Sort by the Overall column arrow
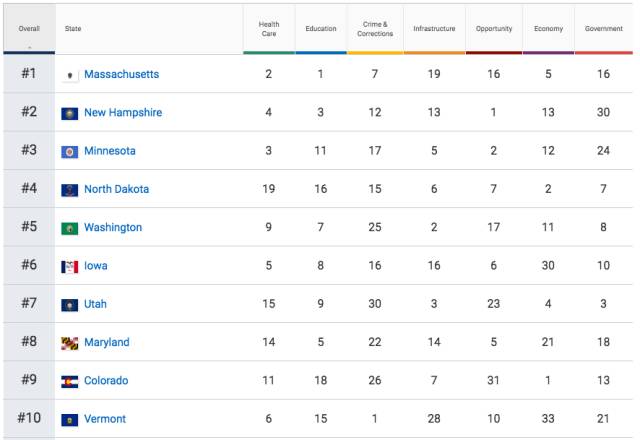 click(x=28, y=46)
